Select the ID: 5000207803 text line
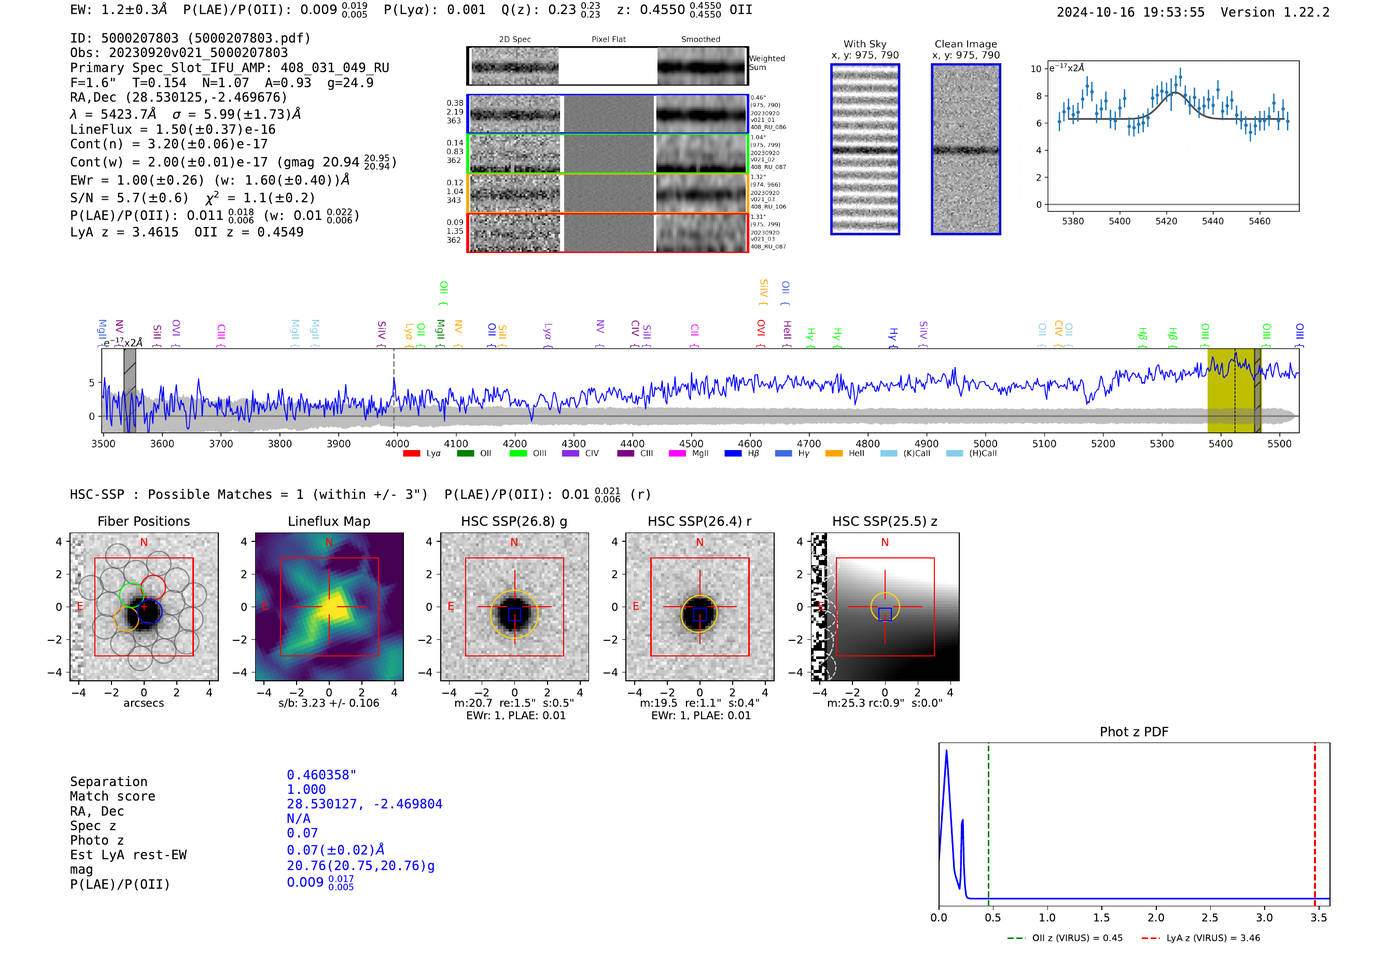 [x=190, y=38]
